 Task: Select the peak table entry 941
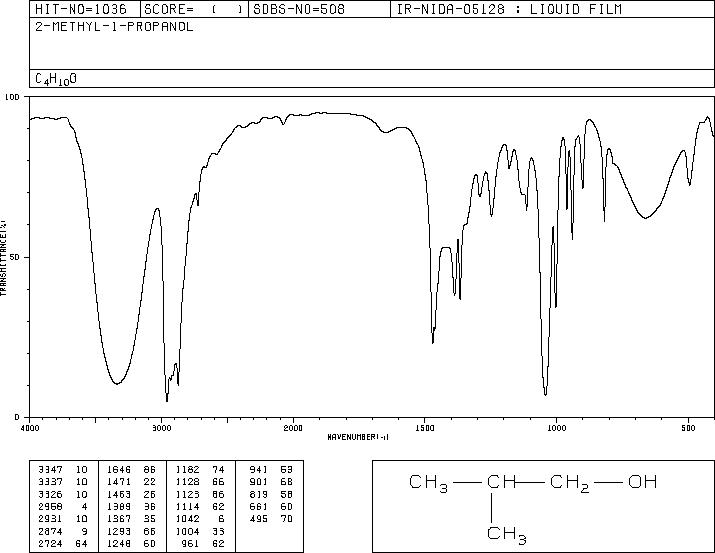tap(259, 470)
